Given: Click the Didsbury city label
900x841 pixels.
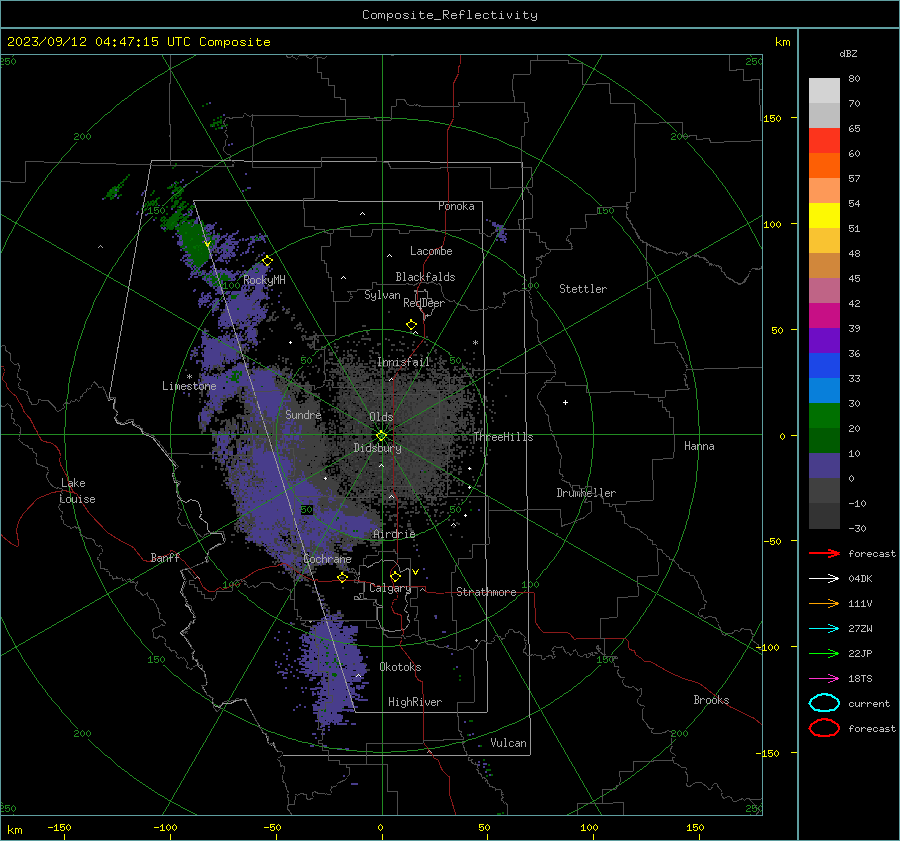Looking at the screenshot, I should (x=377, y=448).
